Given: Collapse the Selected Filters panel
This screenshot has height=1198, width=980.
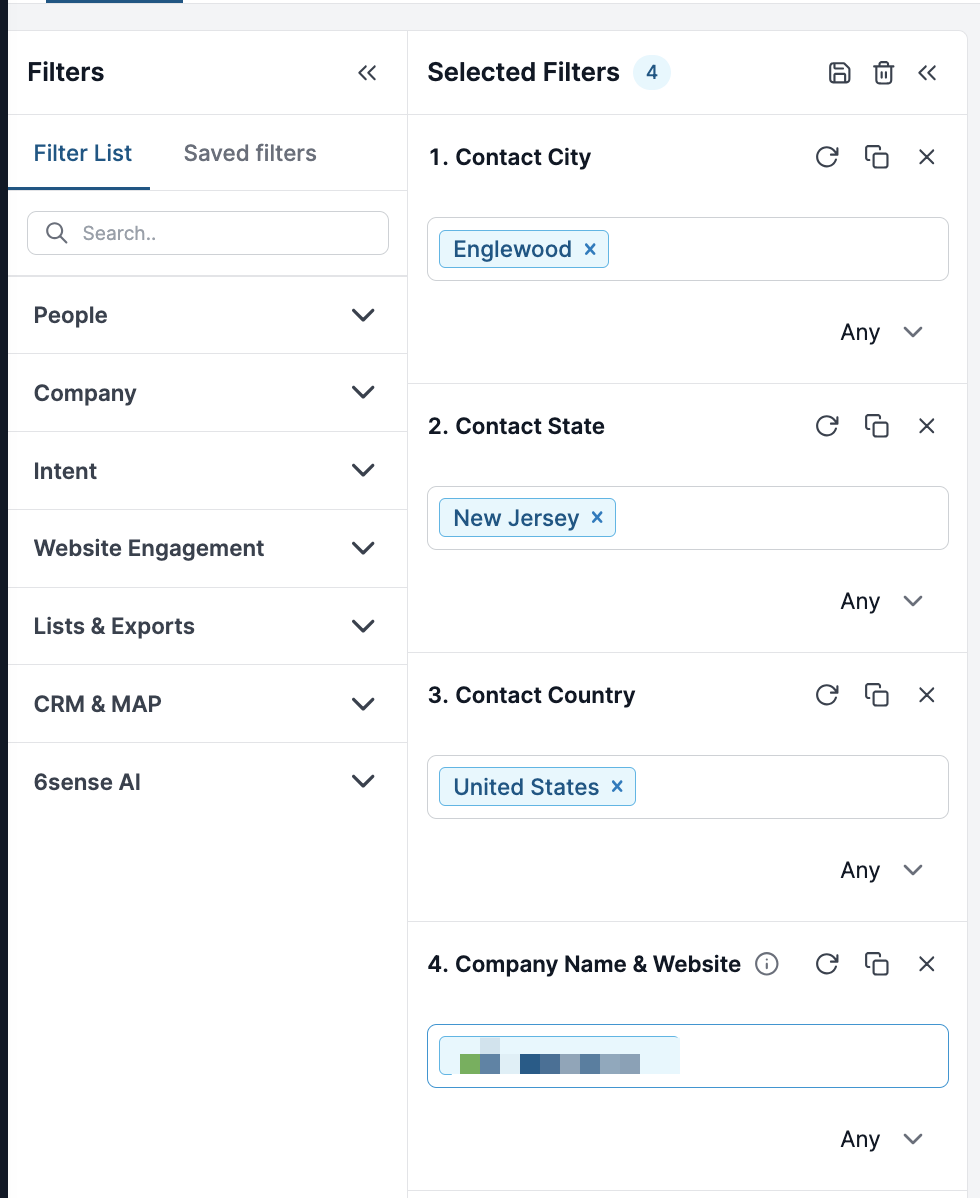Looking at the screenshot, I should point(927,73).
